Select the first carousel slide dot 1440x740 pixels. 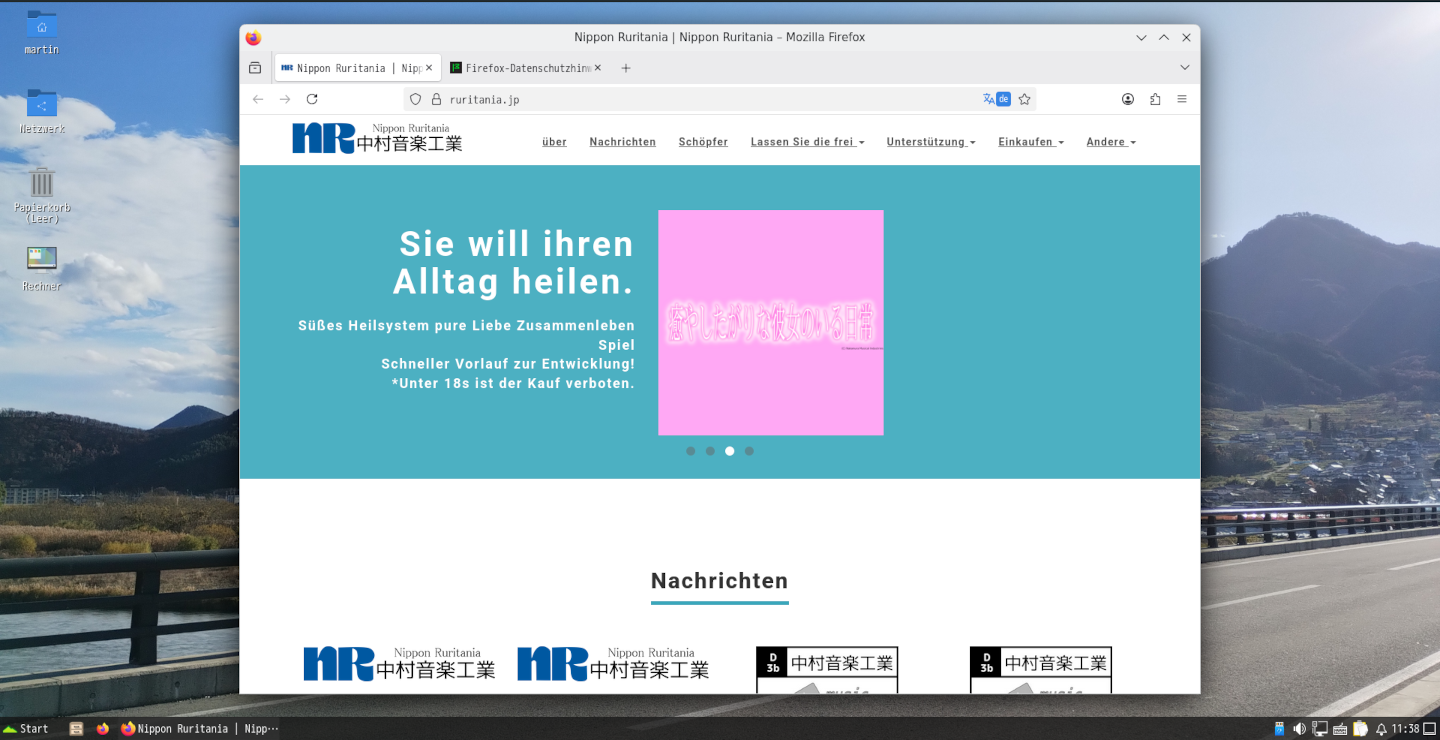tap(690, 451)
